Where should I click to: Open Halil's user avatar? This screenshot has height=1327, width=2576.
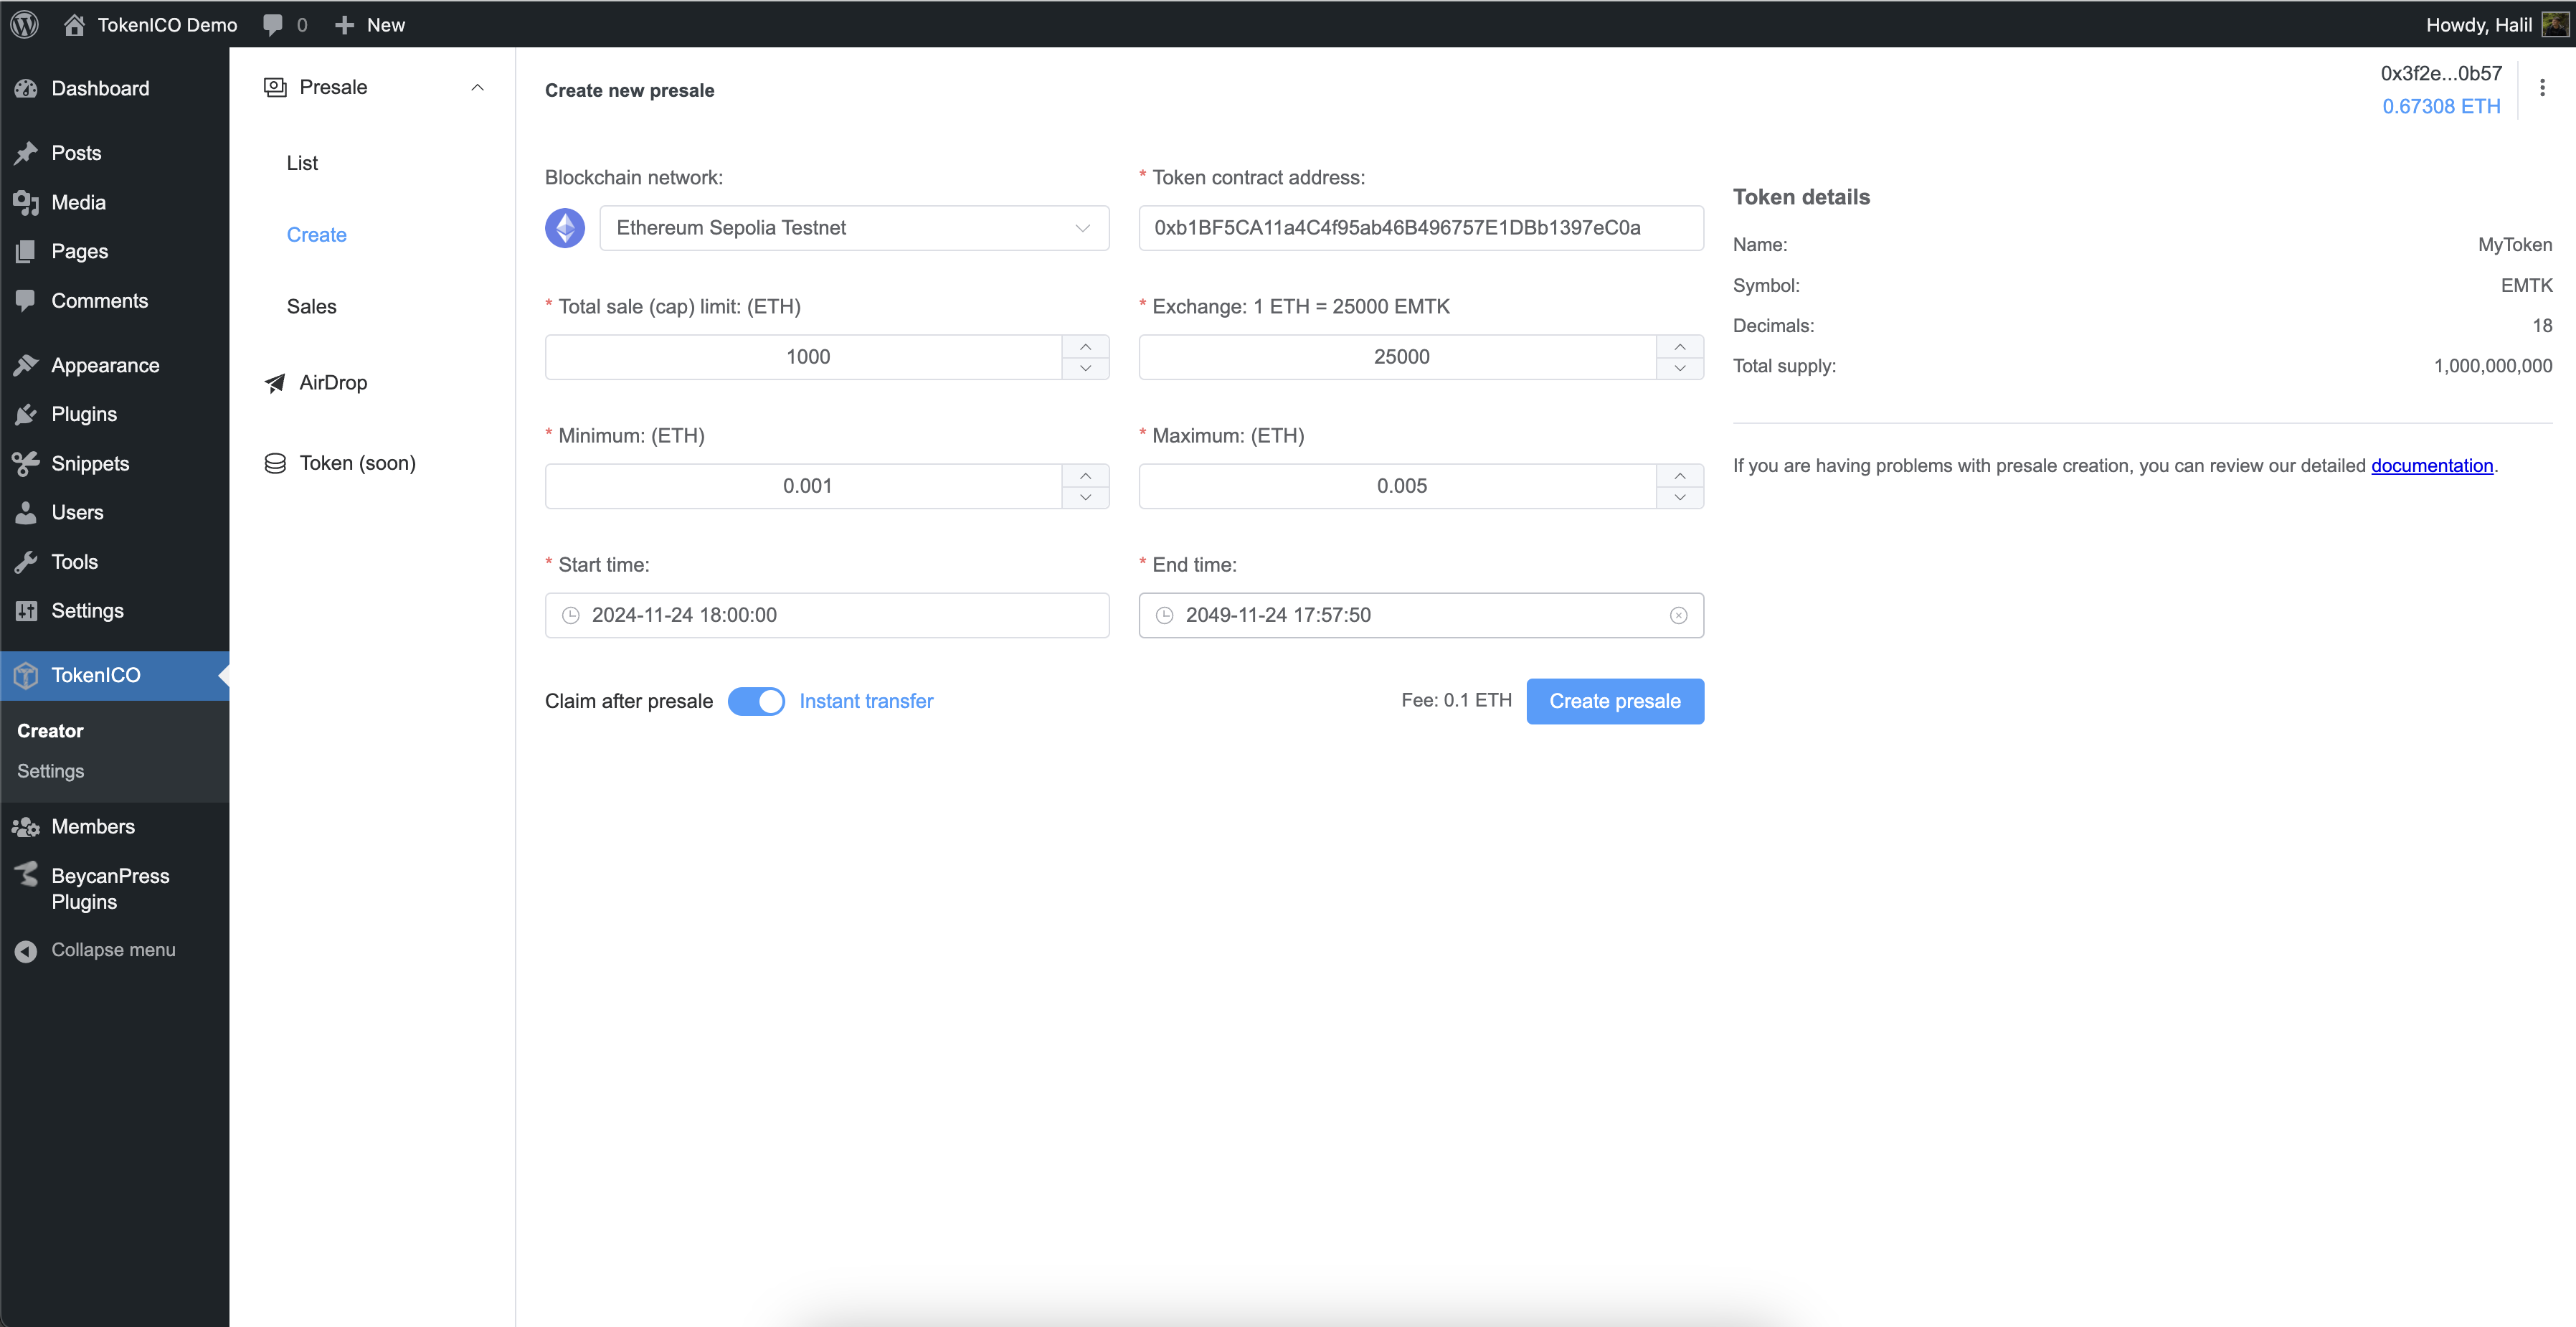(x=2554, y=24)
